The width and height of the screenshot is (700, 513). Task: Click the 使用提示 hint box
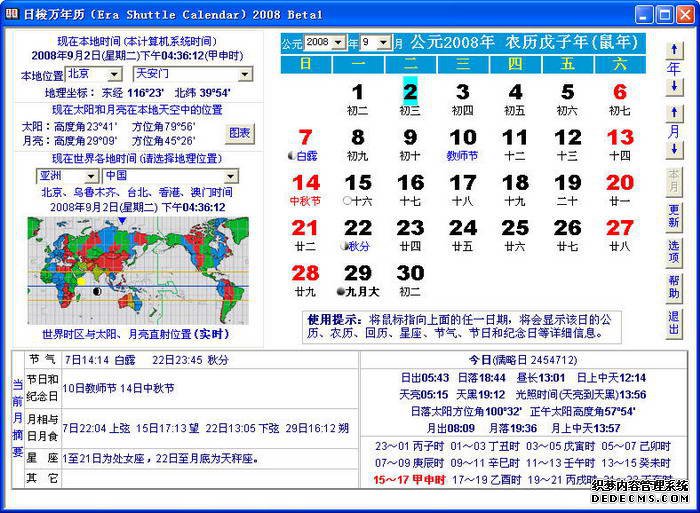461,327
